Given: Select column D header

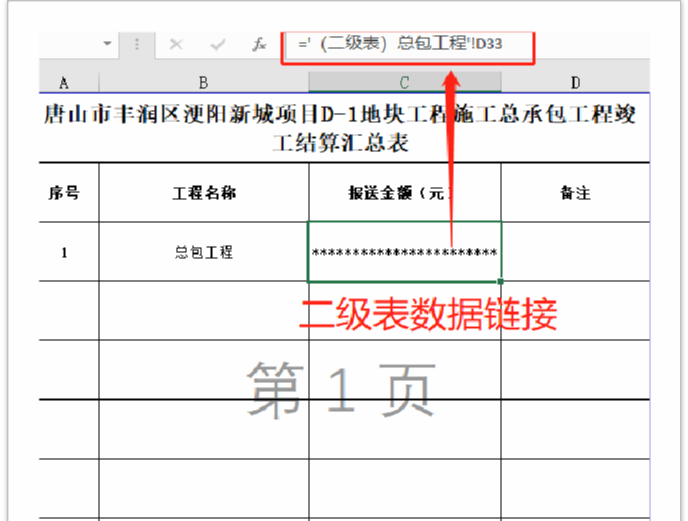Looking at the screenshot, I should tap(575, 83).
